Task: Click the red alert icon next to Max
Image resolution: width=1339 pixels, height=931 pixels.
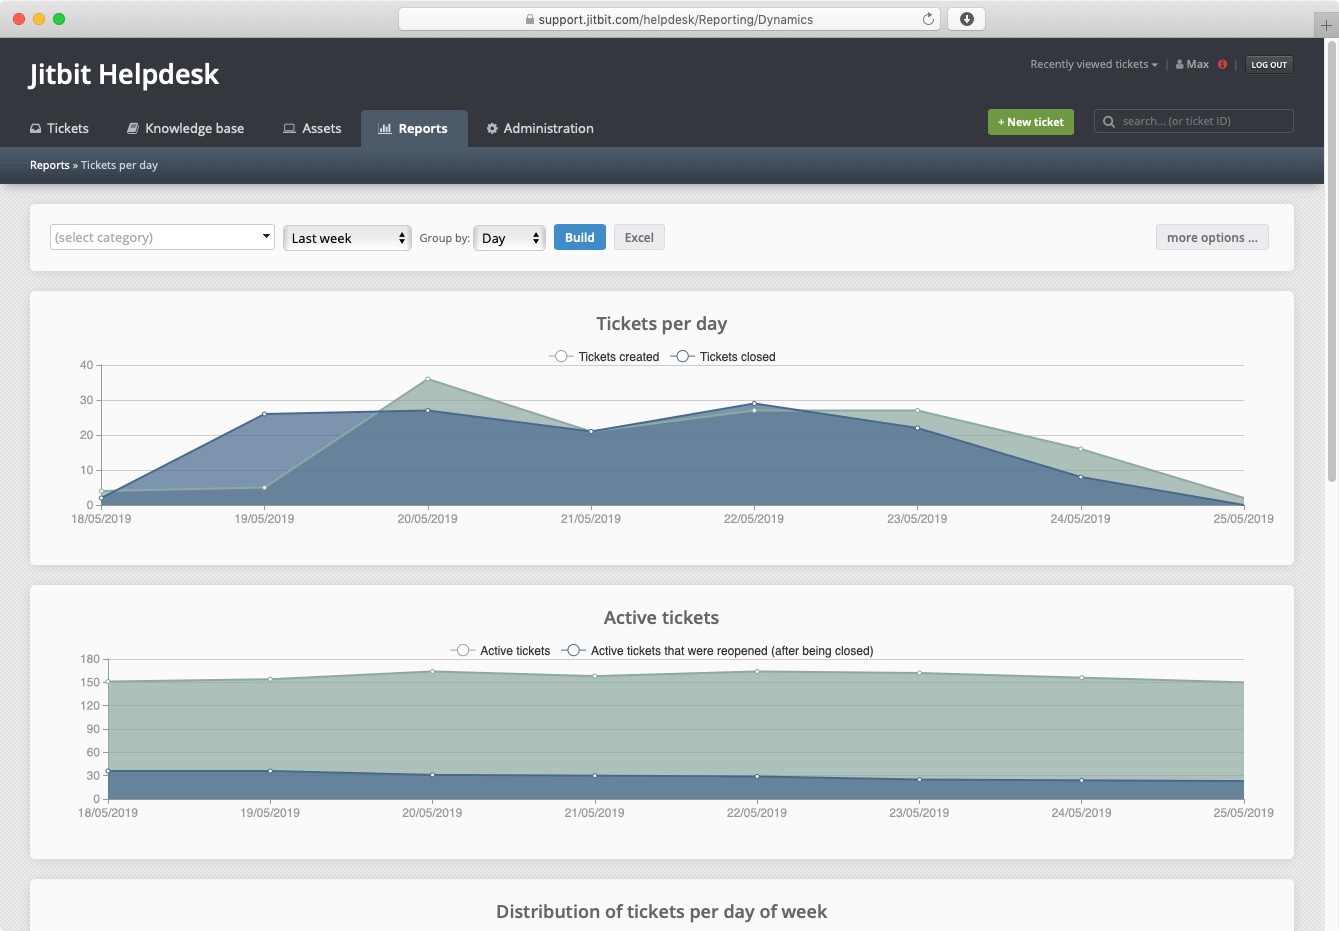Action: (x=1221, y=64)
